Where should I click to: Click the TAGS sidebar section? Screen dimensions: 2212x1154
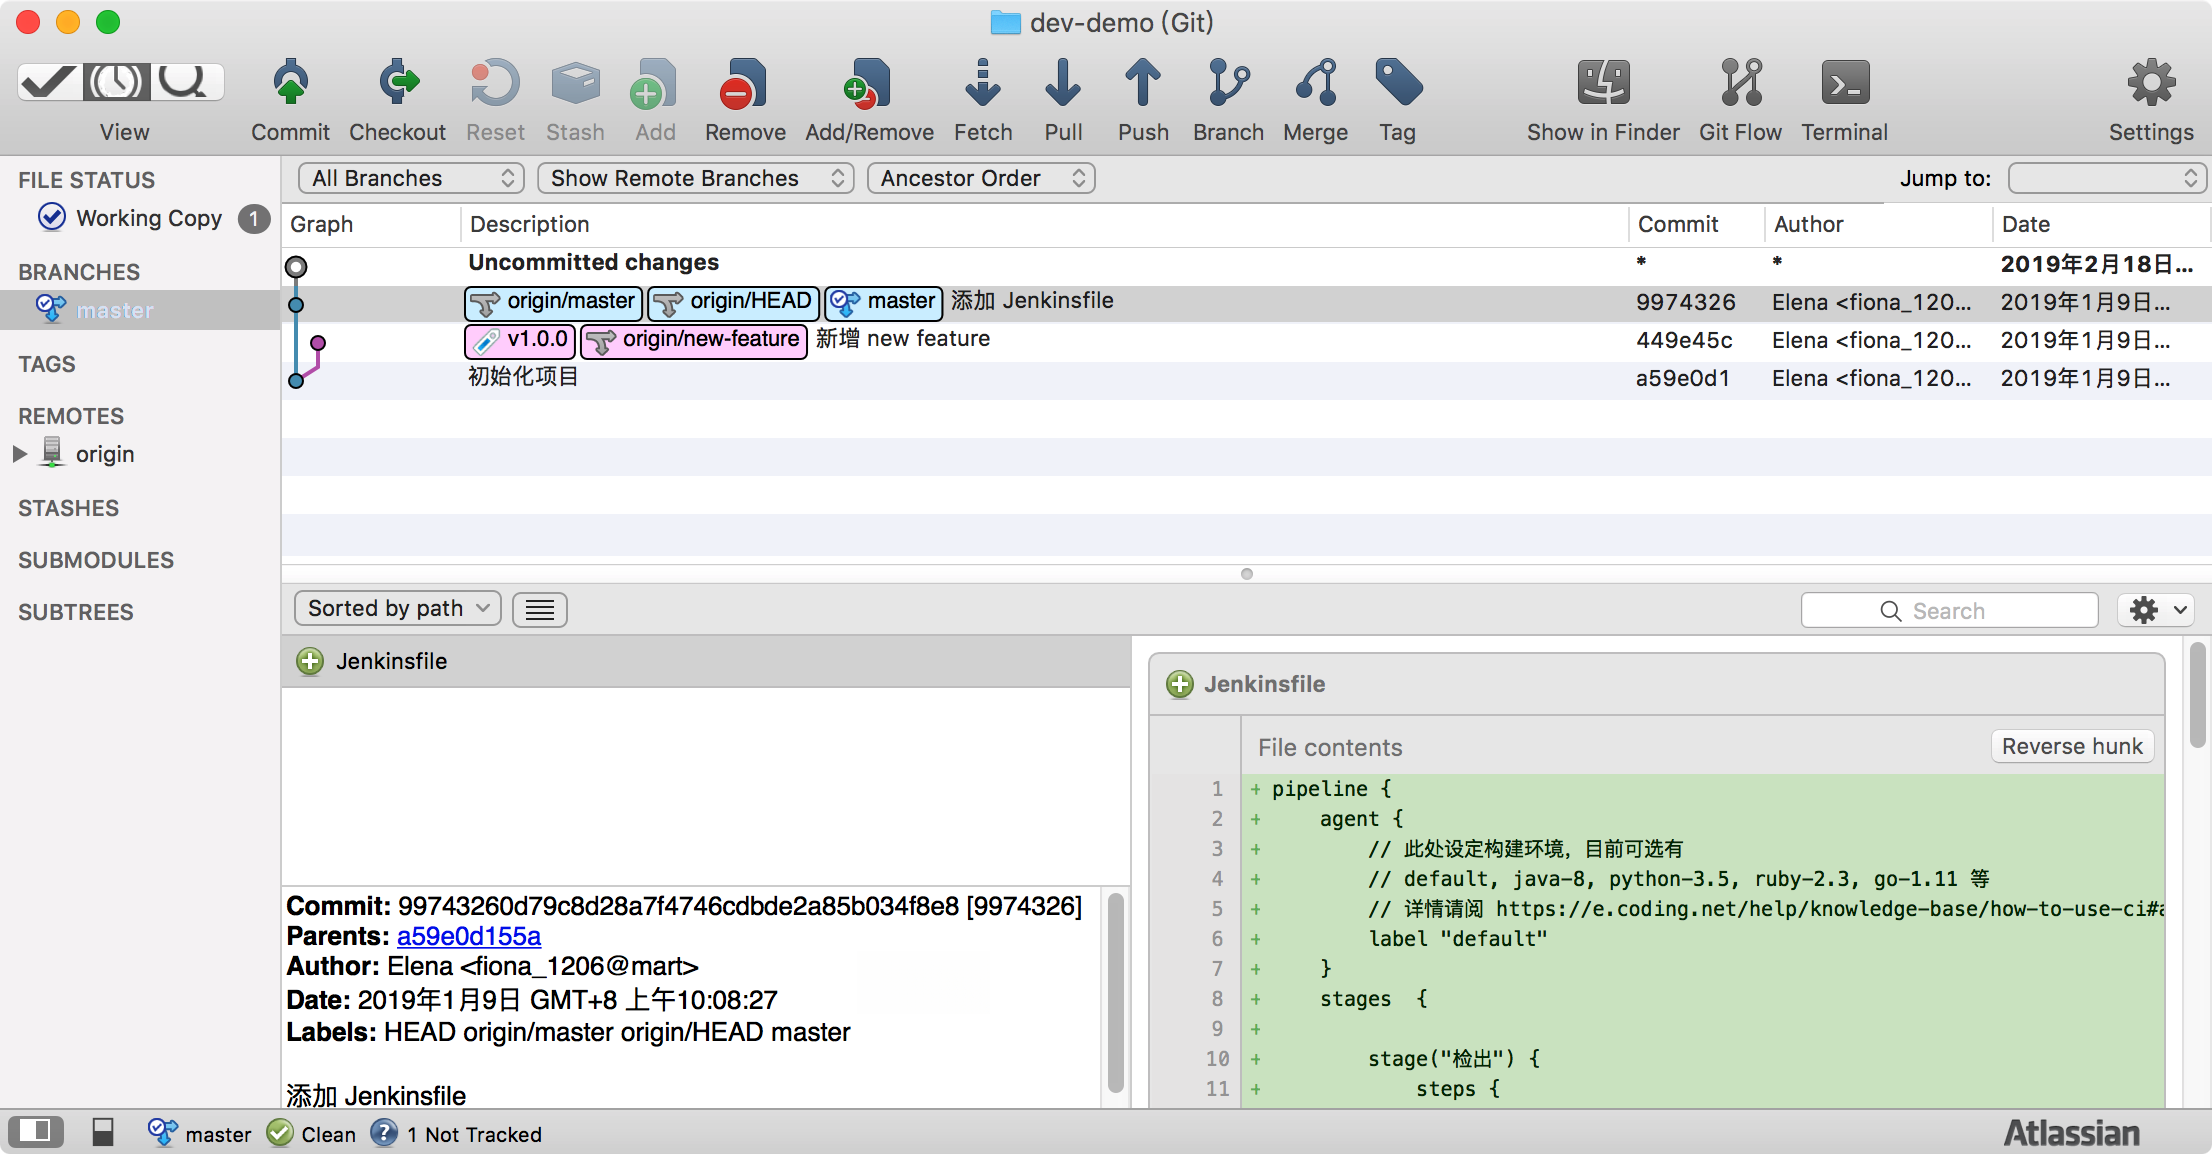click(47, 364)
